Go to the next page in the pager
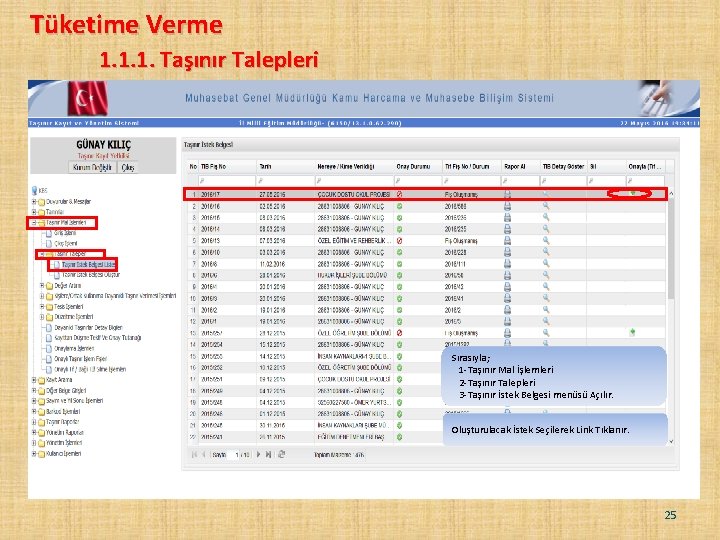This screenshot has width=720, height=540. pos(258,454)
